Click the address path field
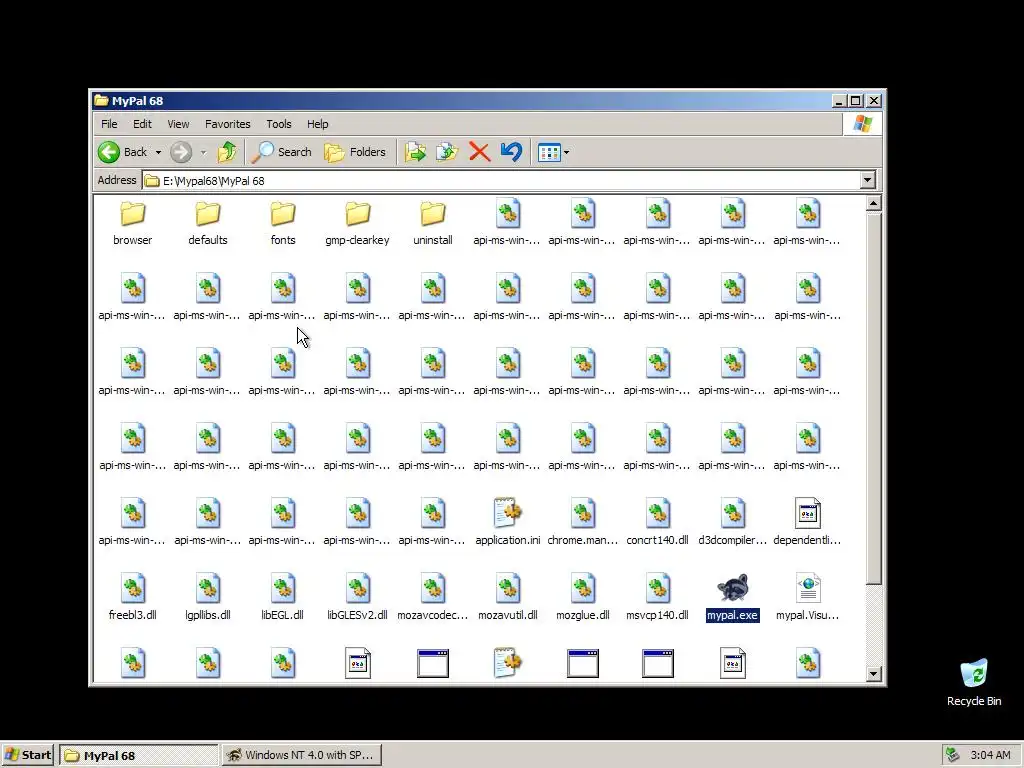The width and height of the screenshot is (1024, 768). click(x=501, y=180)
